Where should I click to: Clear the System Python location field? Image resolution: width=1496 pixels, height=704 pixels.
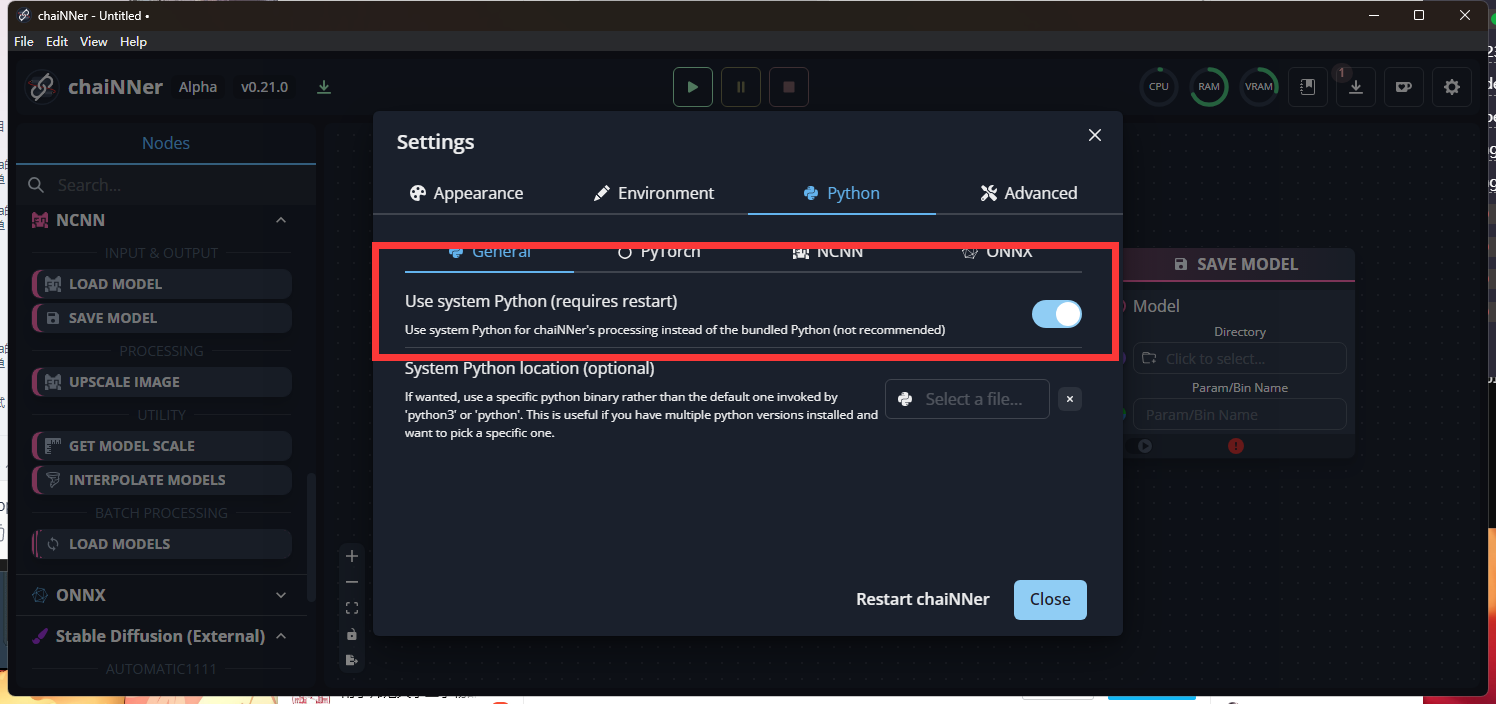[1070, 399]
